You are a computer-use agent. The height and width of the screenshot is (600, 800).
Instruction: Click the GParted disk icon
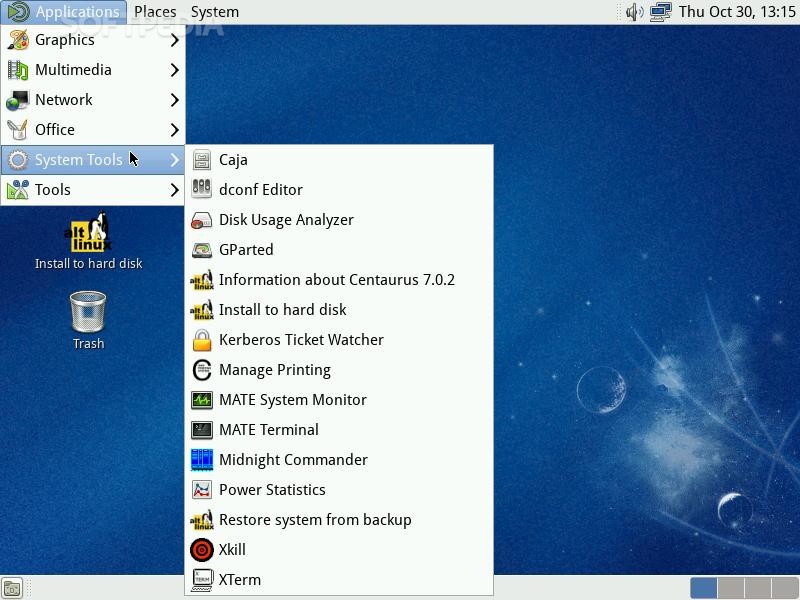[x=202, y=250]
